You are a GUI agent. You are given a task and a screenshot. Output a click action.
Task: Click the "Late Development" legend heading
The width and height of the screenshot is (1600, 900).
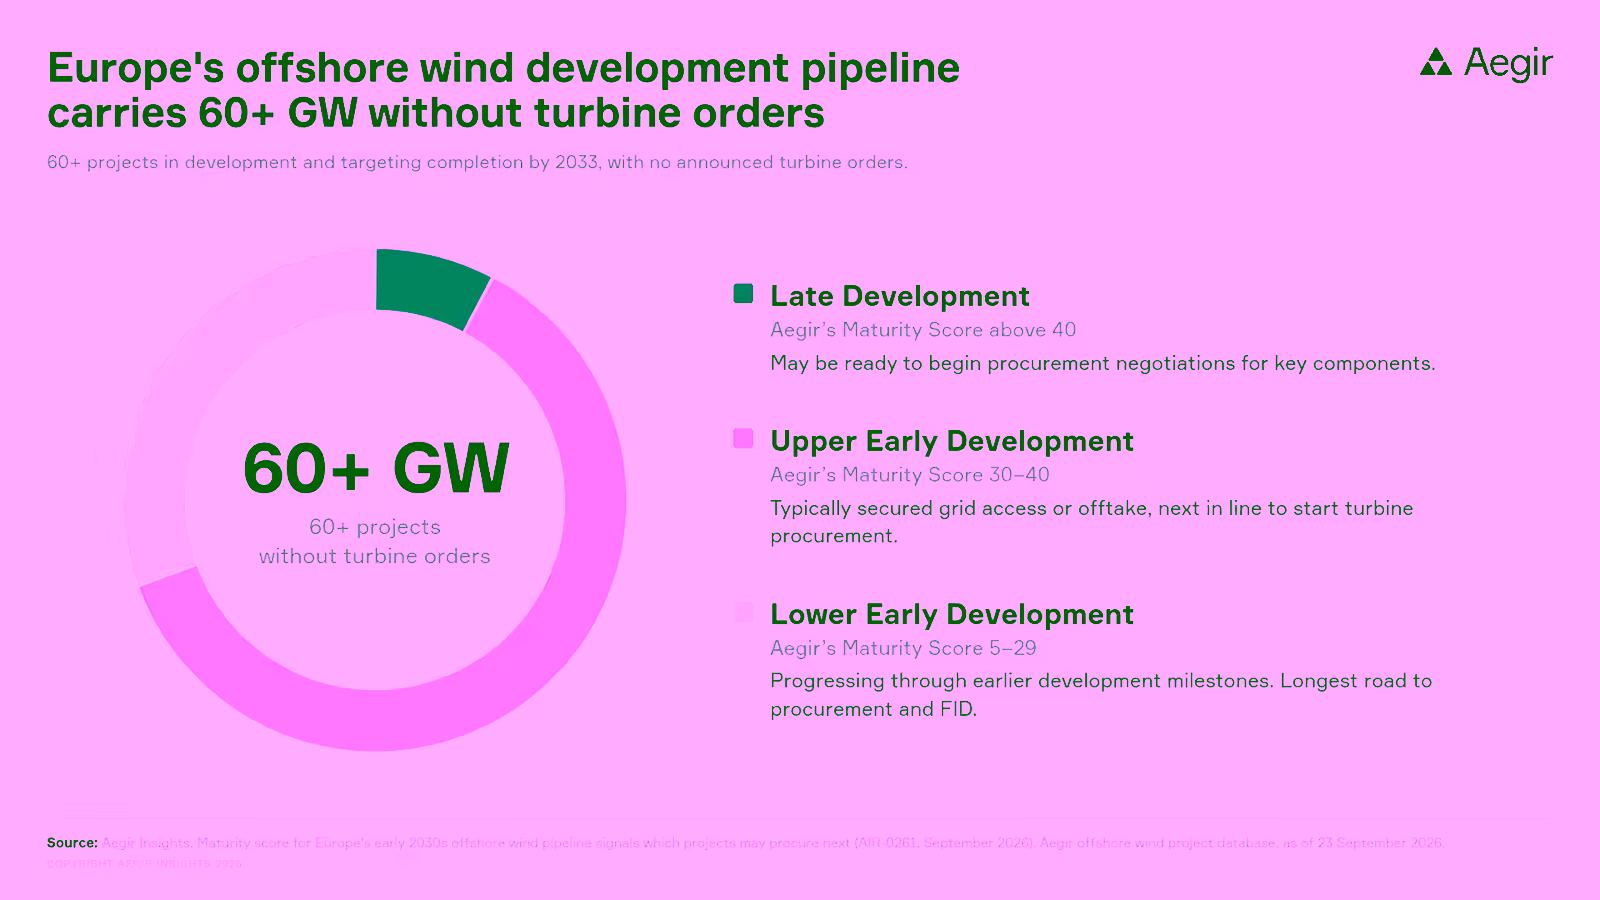(x=900, y=296)
